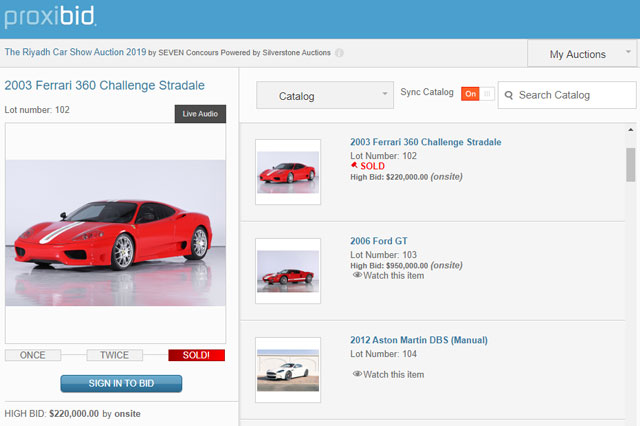Click Watch this item for Lot 104

(x=393, y=374)
